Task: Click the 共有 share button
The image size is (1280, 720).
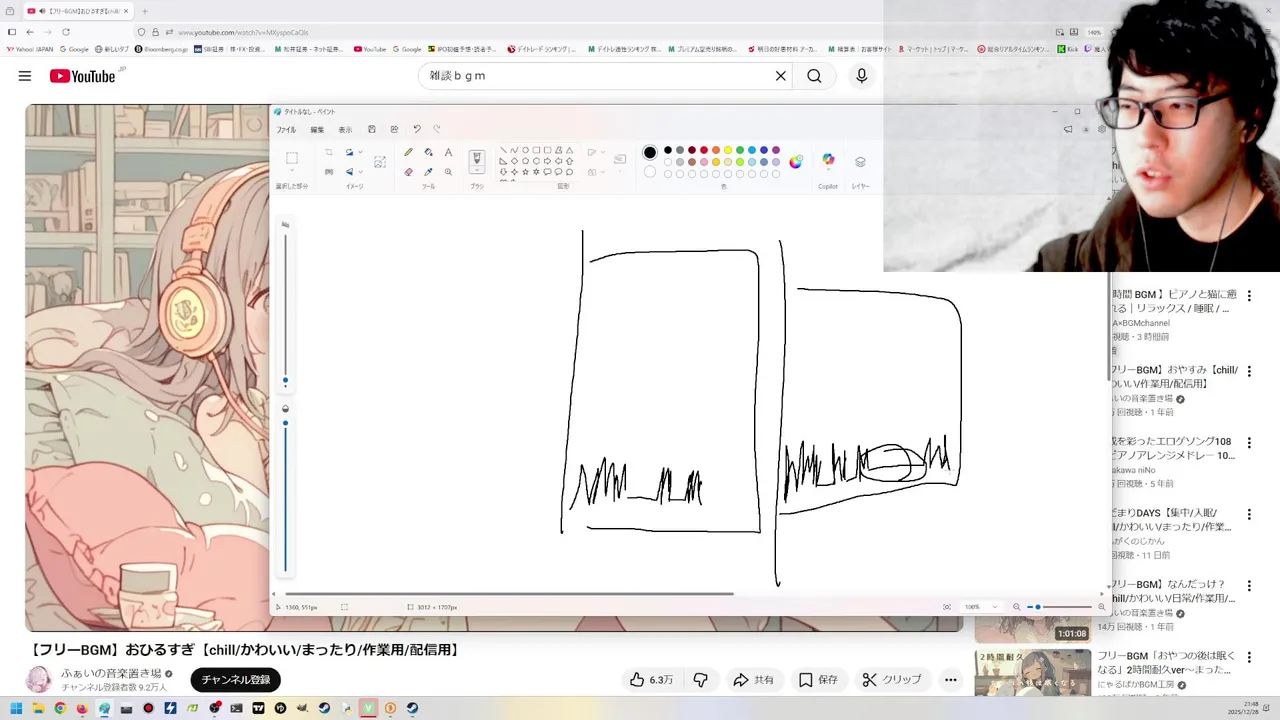Action: pos(754,680)
